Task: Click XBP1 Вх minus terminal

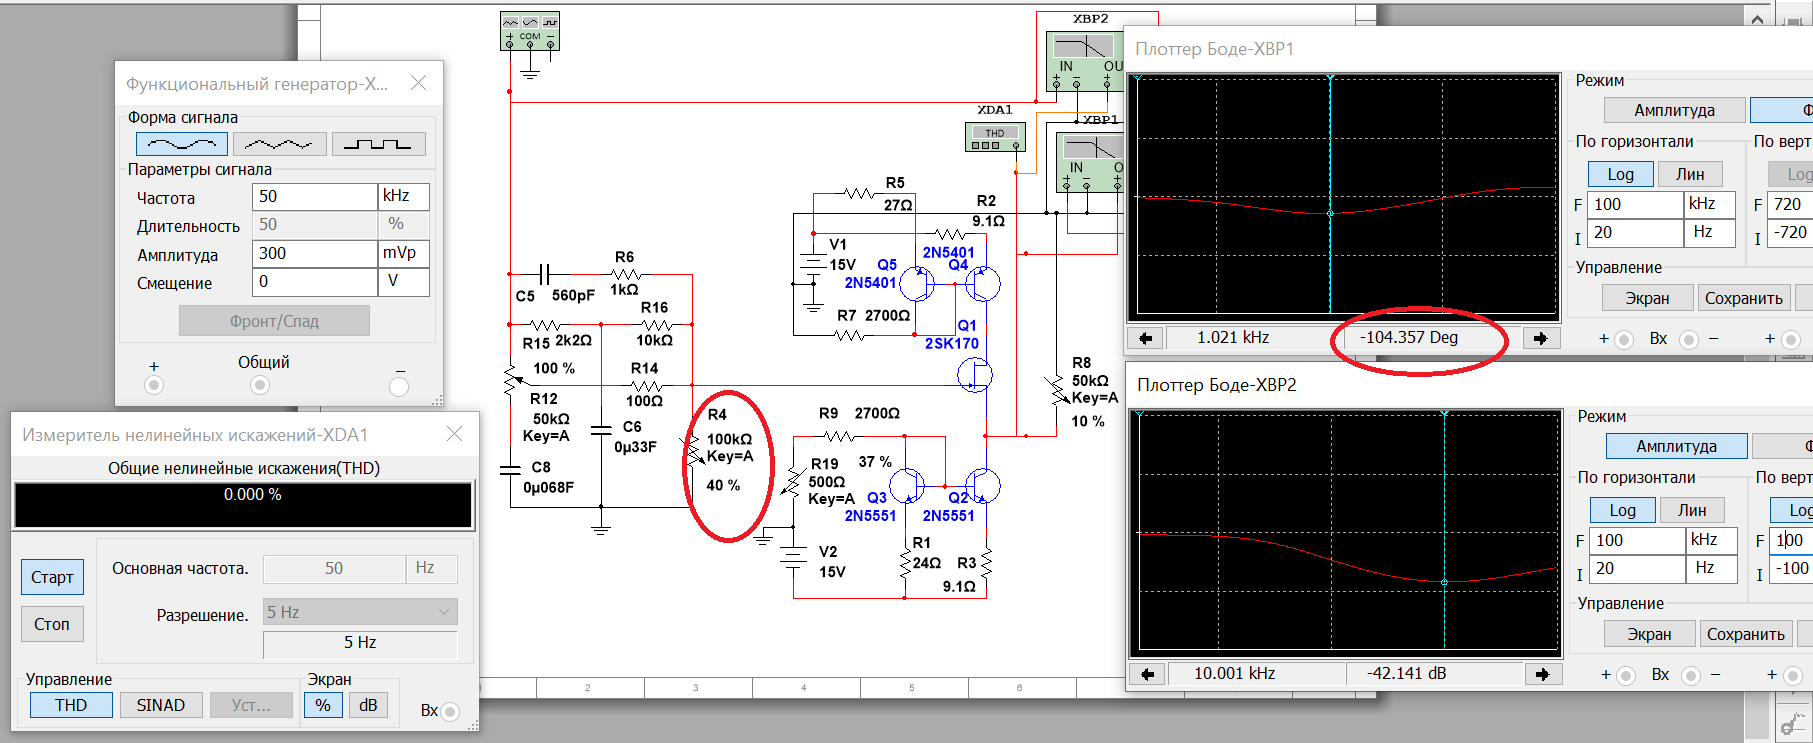Action: (x=1689, y=339)
